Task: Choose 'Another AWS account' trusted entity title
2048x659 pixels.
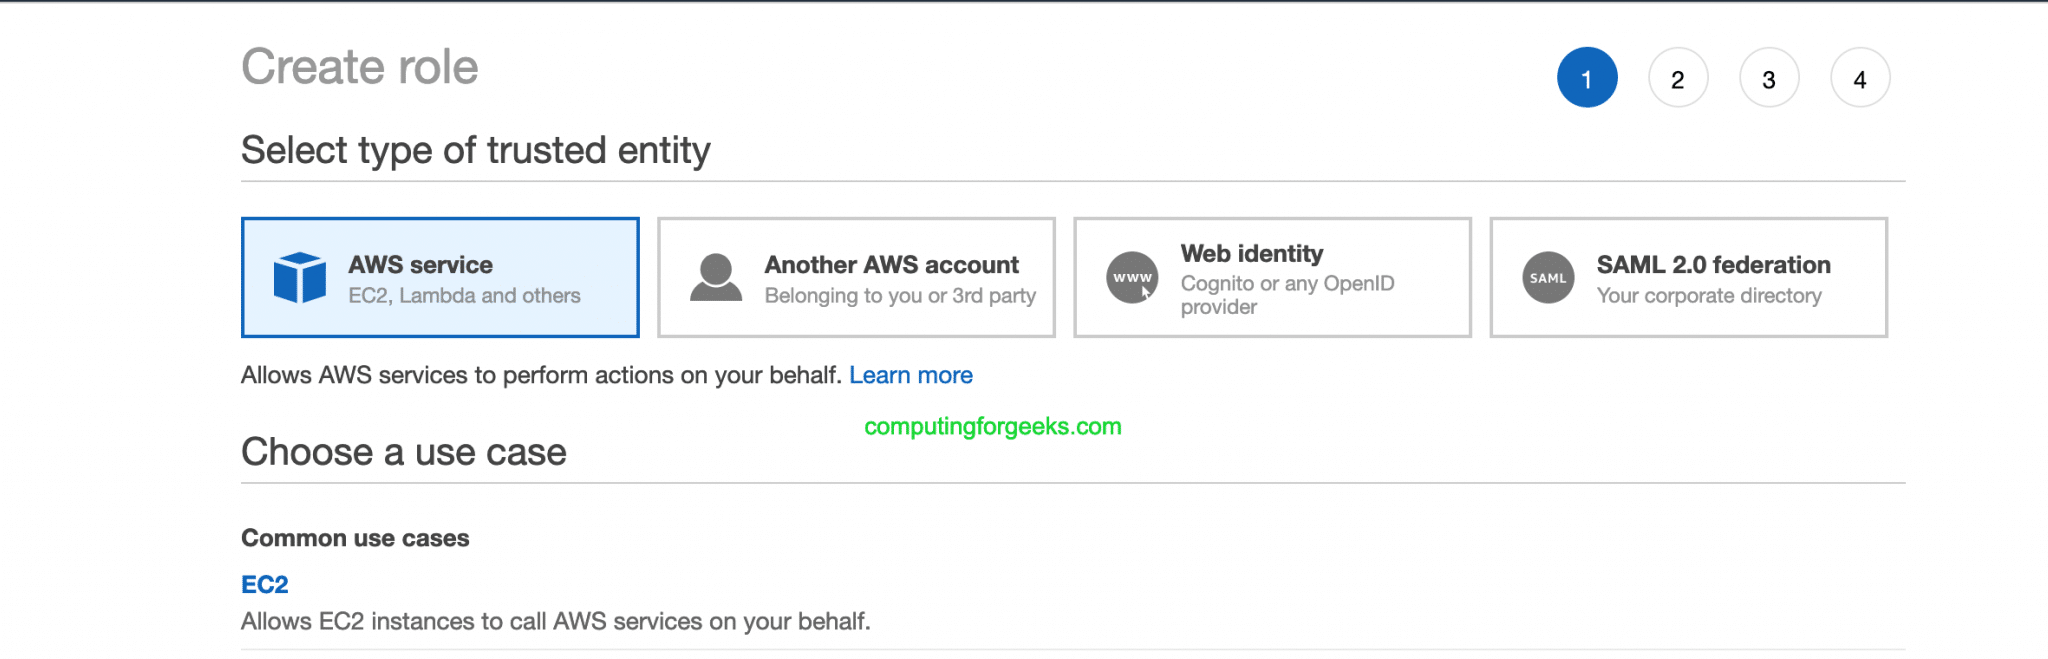Action: pyautogui.click(x=891, y=265)
